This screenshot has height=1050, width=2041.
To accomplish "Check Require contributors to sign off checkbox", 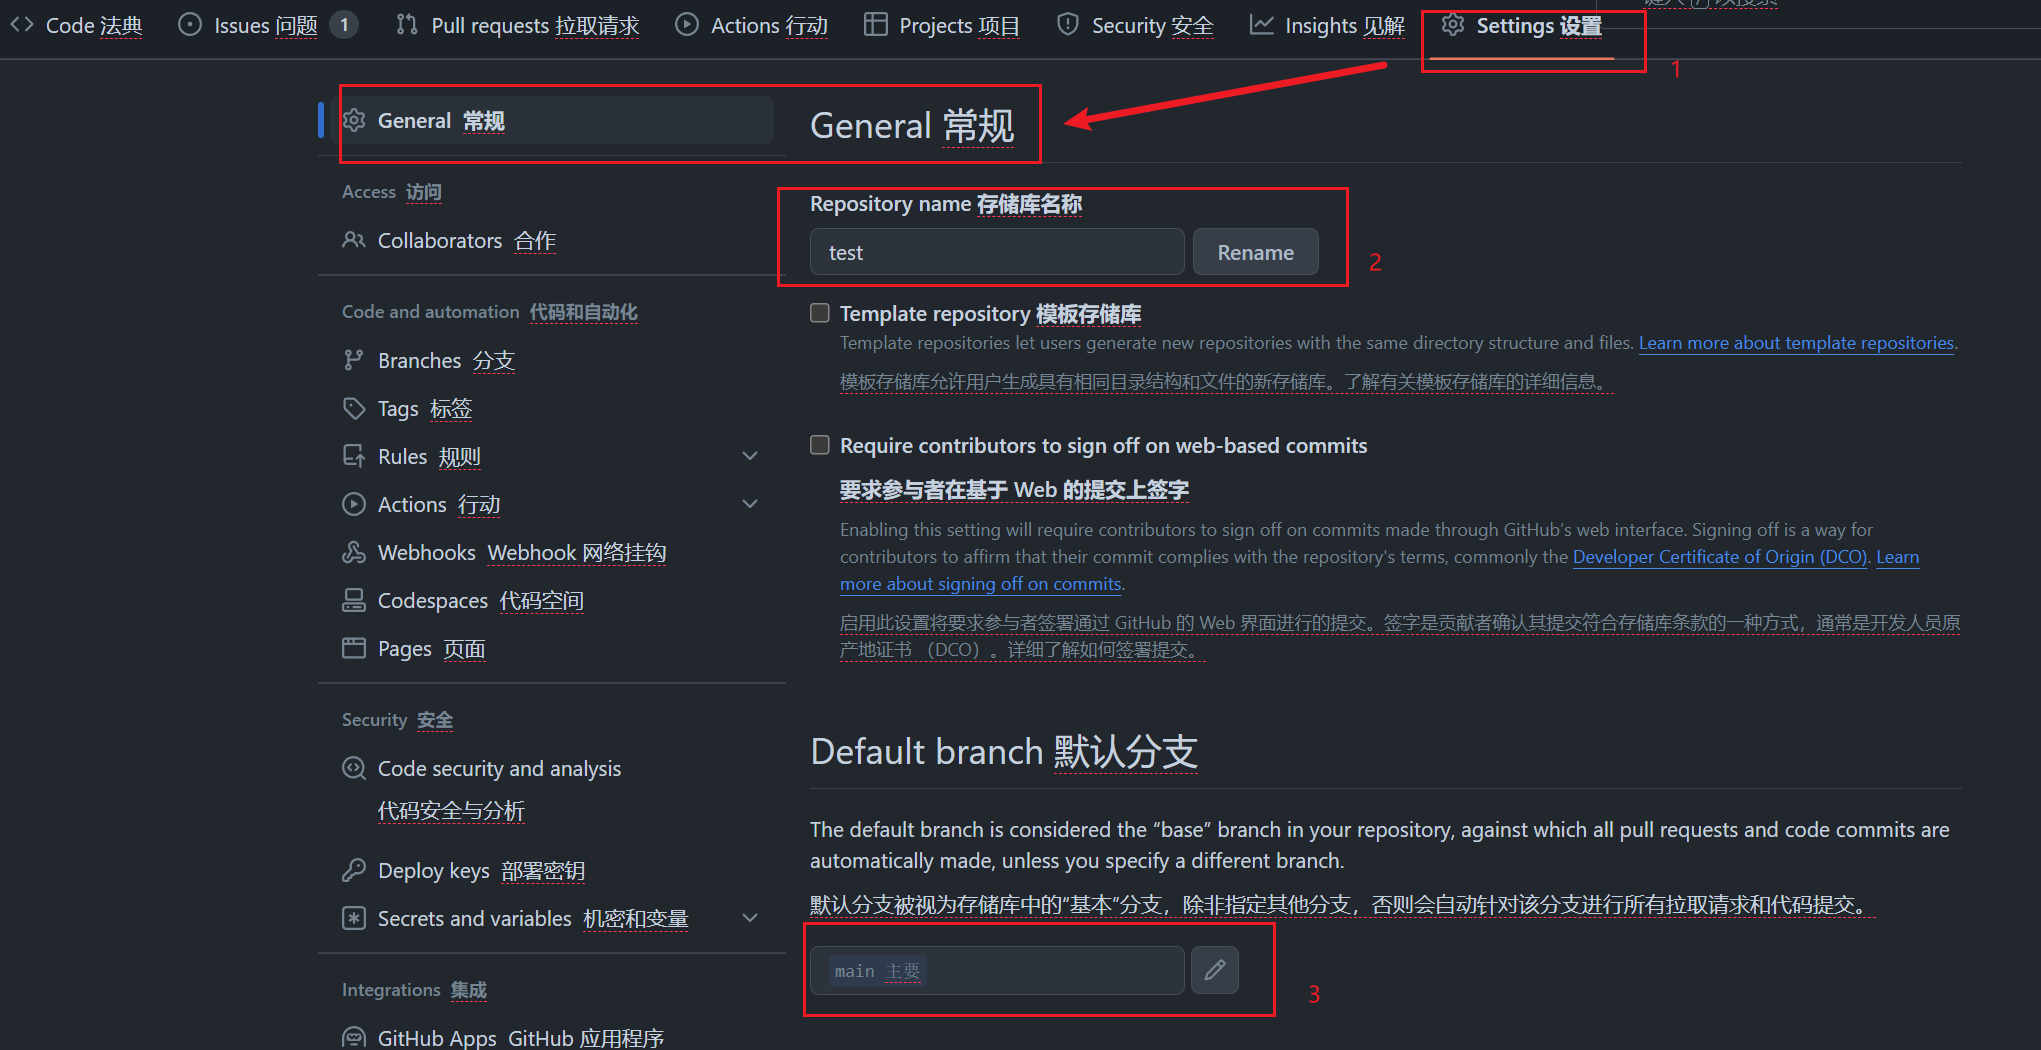I will tap(820, 445).
